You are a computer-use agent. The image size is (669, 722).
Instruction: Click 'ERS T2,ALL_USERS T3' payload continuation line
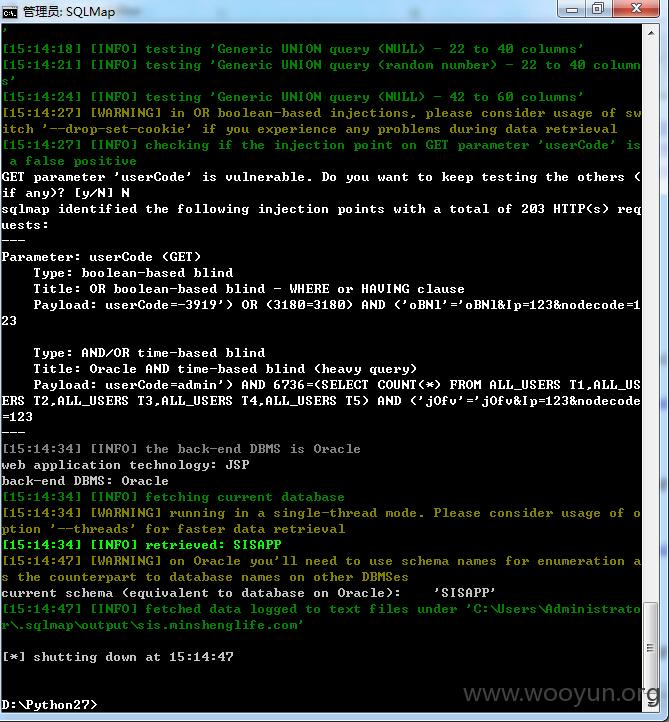(321, 401)
